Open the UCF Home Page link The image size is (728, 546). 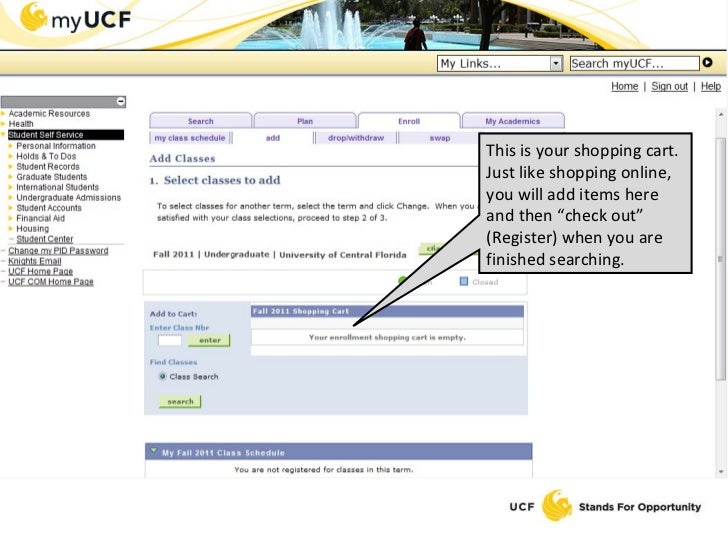tap(40, 271)
